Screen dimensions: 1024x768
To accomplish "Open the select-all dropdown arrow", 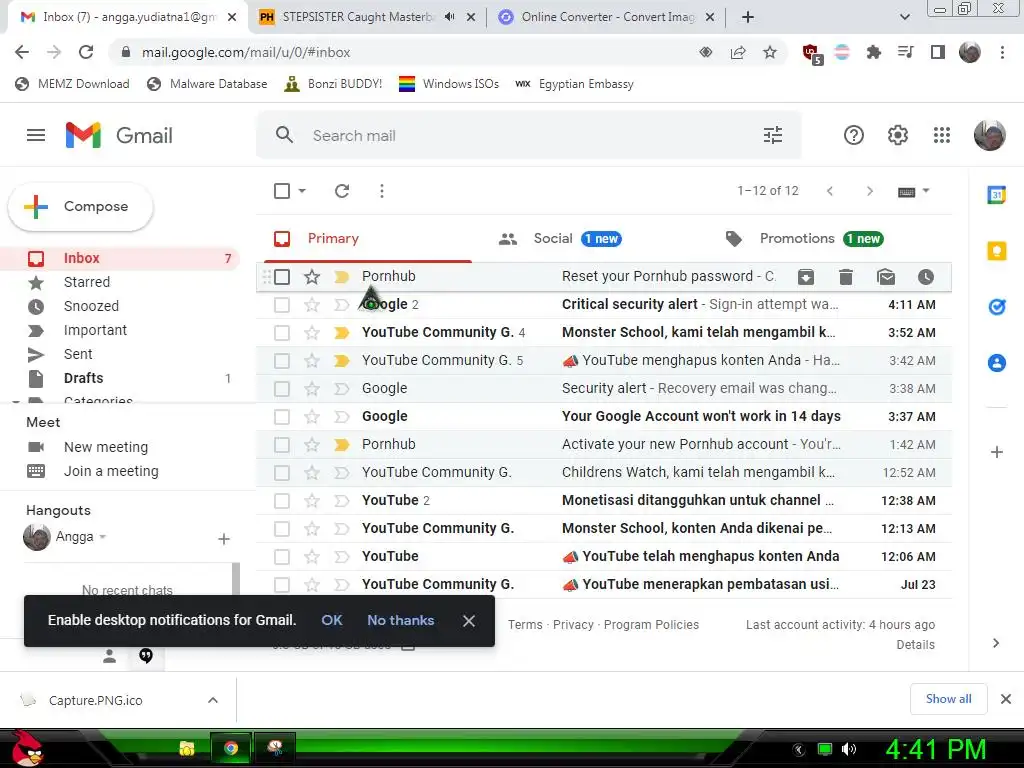I will click(x=302, y=191).
